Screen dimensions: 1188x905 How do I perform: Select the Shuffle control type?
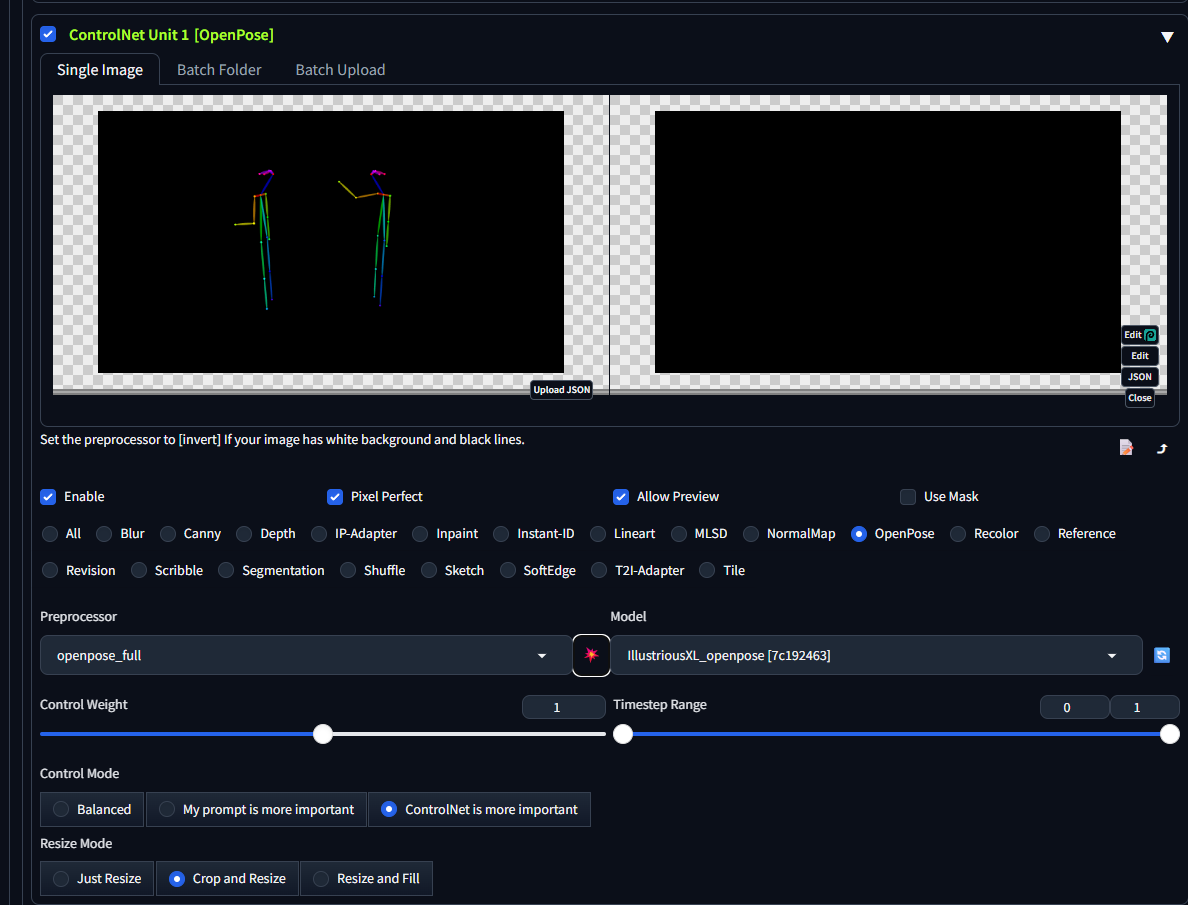(x=373, y=571)
